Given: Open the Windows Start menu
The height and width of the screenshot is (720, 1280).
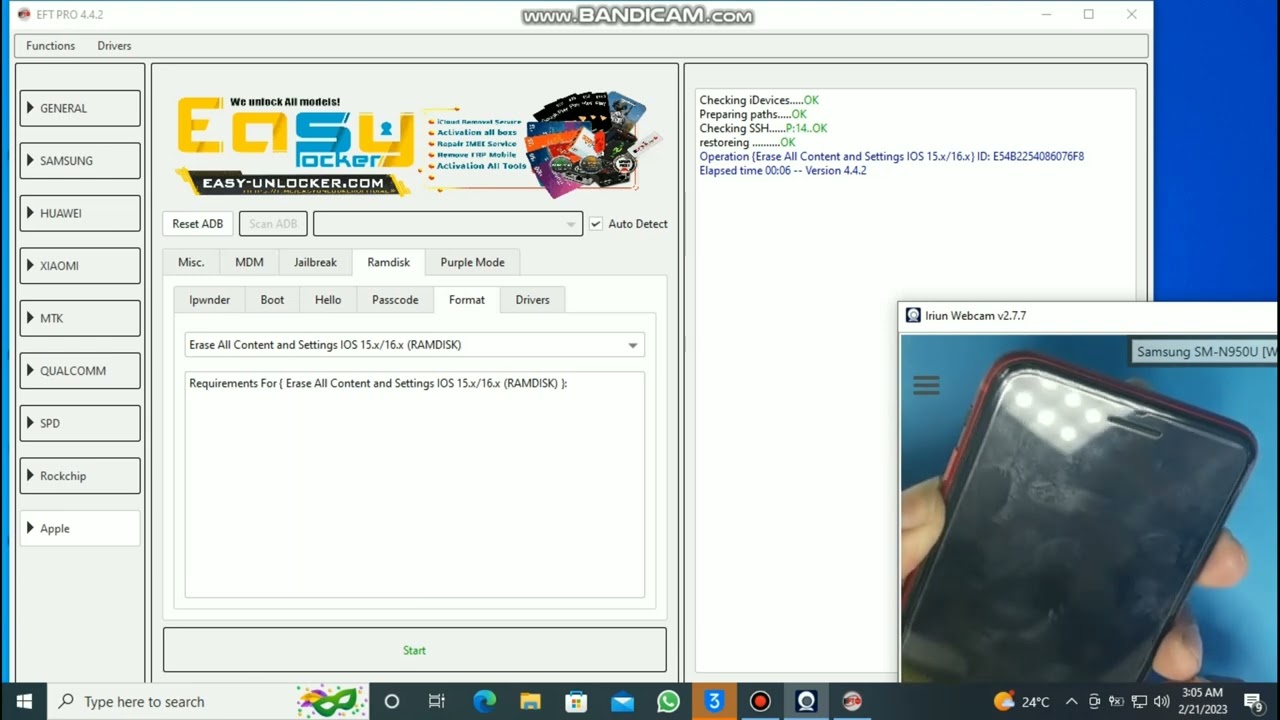Looking at the screenshot, I should pyautogui.click(x=23, y=701).
